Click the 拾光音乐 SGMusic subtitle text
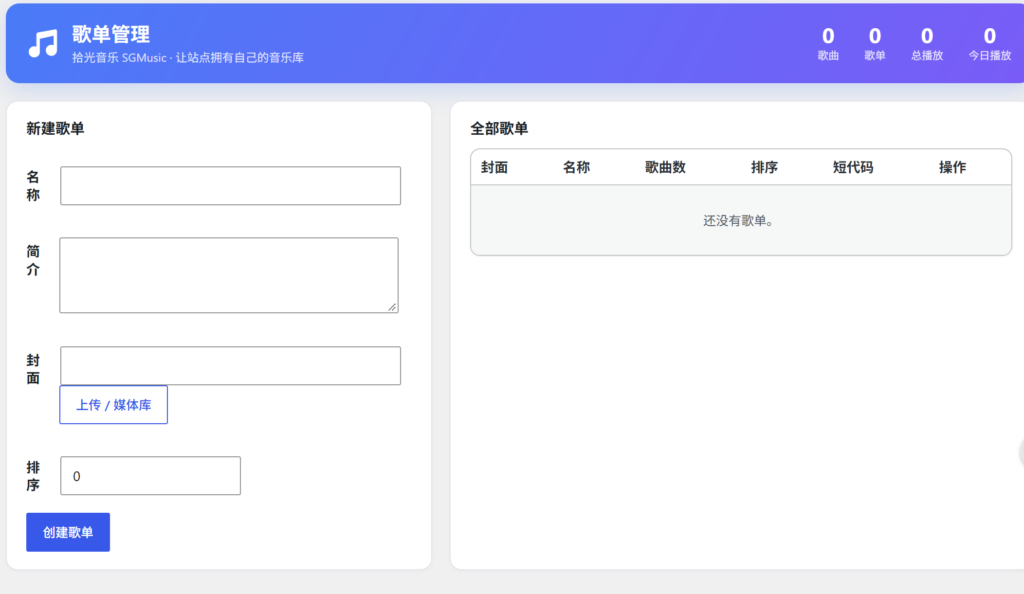Screen dimensions: 1024x594 point(187,57)
